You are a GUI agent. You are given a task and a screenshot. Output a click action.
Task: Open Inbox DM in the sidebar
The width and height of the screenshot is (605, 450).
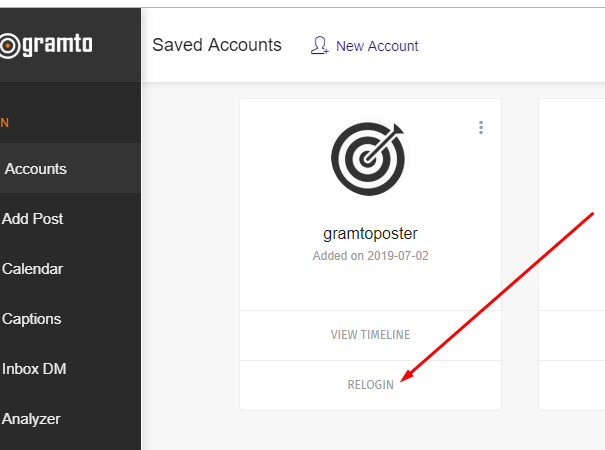click(35, 369)
